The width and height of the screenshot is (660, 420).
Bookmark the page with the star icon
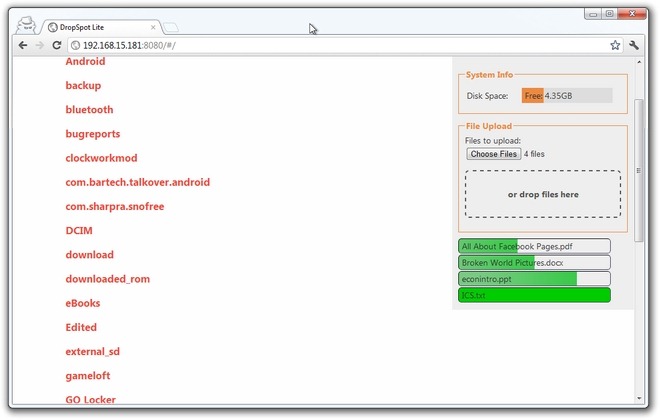615,45
